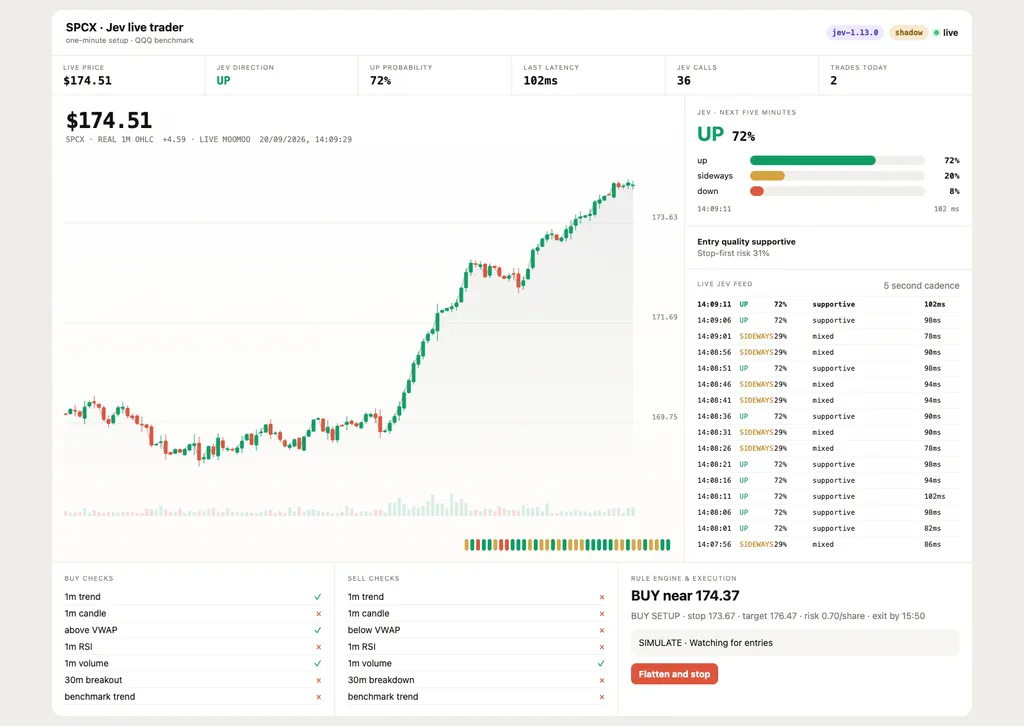Click the Live Price $174.51 card
Image resolution: width=1024 pixels, height=726 pixels.
click(128, 76)
